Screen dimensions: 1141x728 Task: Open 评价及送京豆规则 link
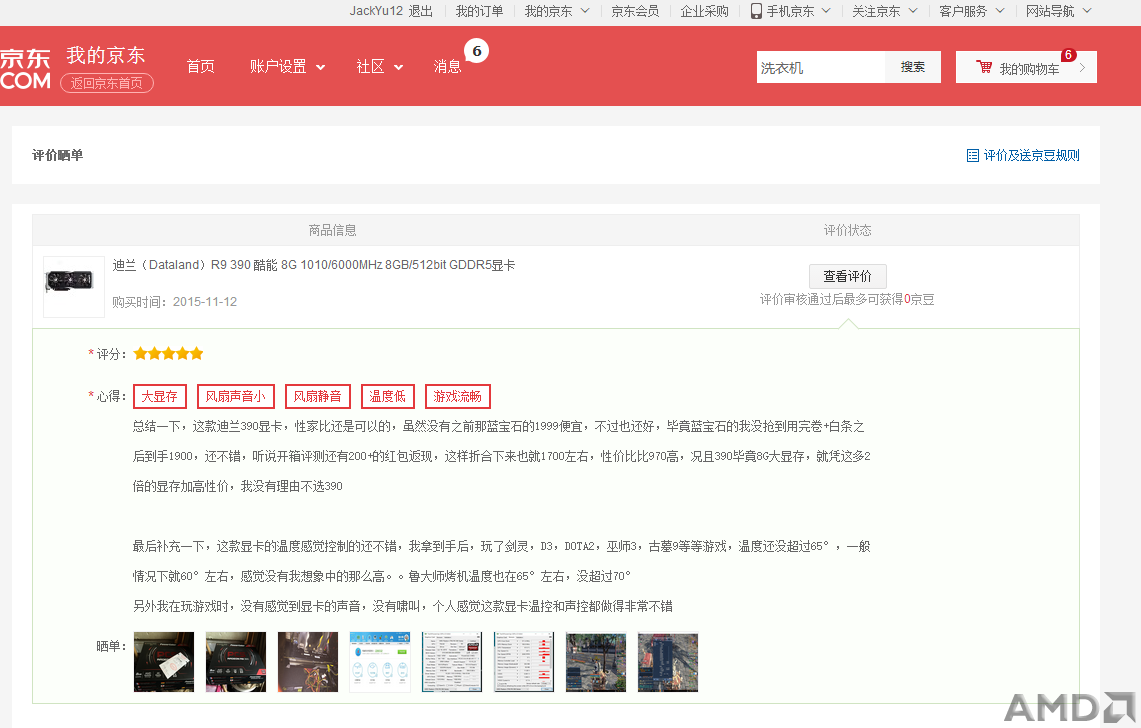(1031, 156)
